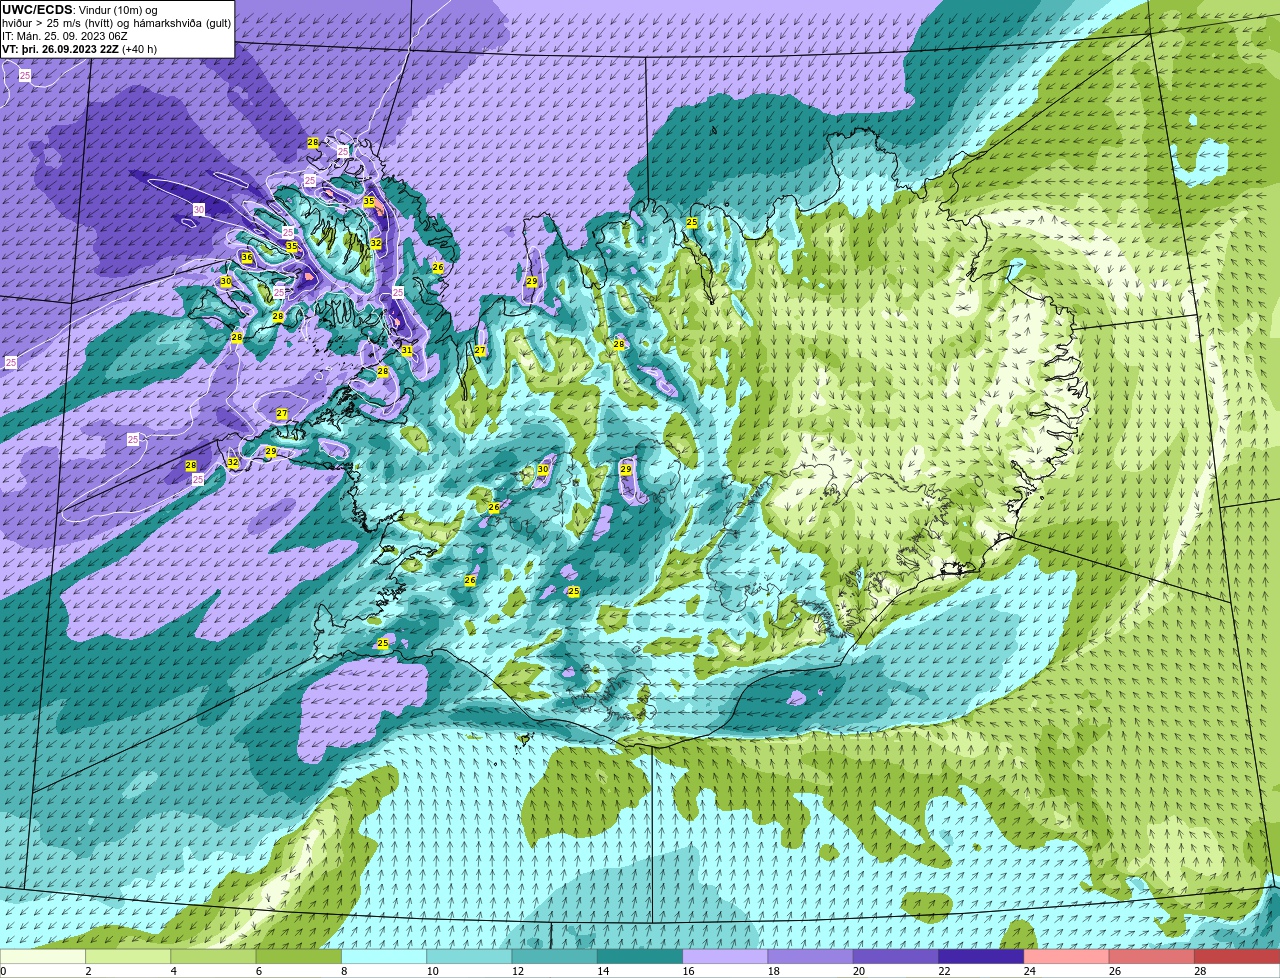Click the bold "VT: þri. 26.09.2023 22Z" text
1280x978 pixels.
pyautogui.click(x=60, y=49)
